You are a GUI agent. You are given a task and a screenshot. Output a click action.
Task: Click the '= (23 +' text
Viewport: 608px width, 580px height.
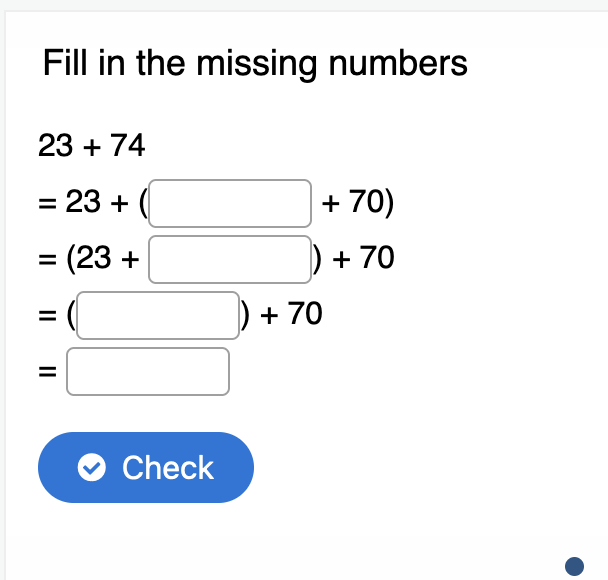coord(90,260)
